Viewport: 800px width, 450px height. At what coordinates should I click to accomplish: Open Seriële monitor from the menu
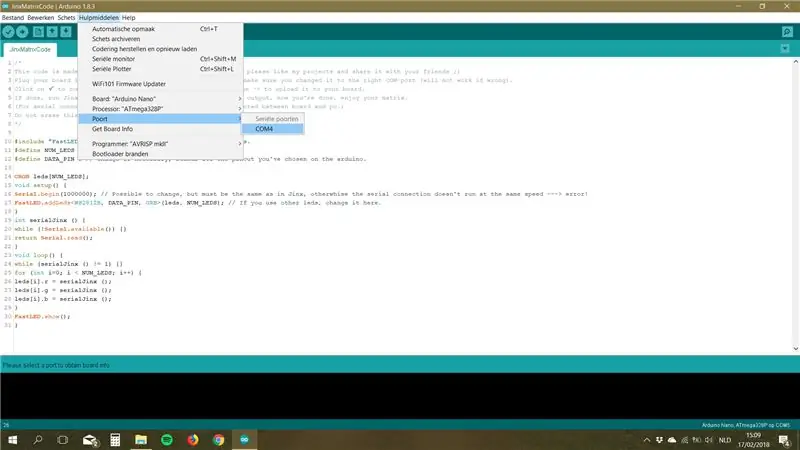pyautogui.click(x=160, y=59)
